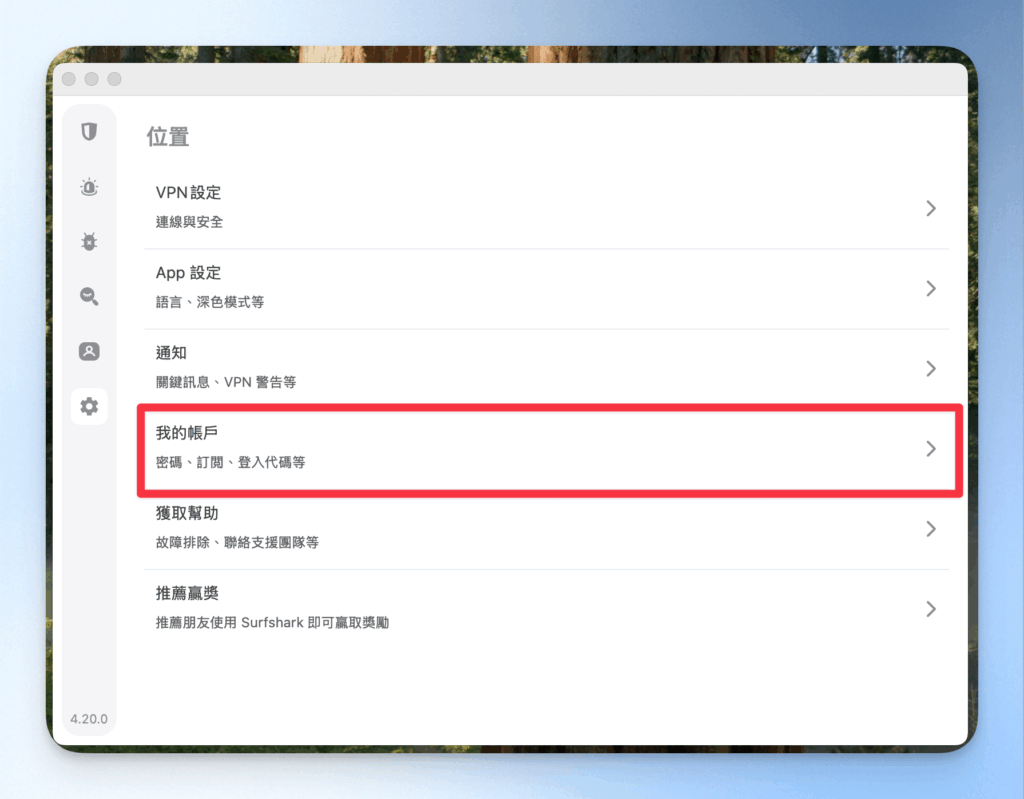
Task: Open the VPN 設定 menu row
Action: pyautogui.click(x=547, y=208)
